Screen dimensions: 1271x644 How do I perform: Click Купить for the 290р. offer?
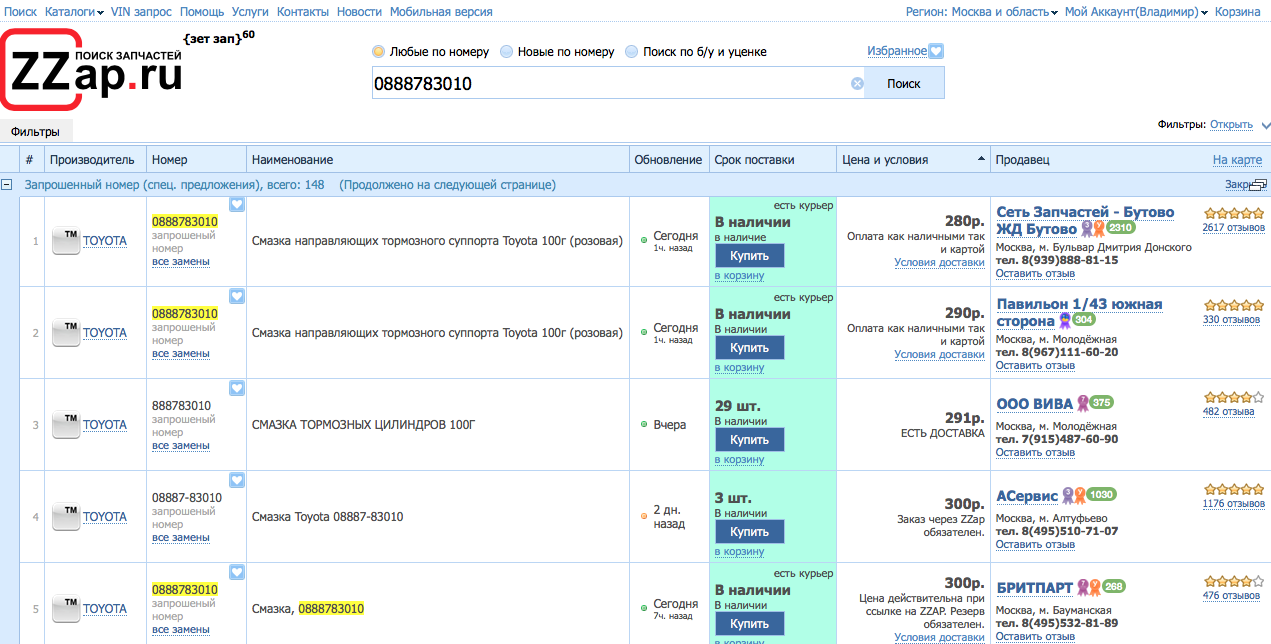(x=749, y=348)
